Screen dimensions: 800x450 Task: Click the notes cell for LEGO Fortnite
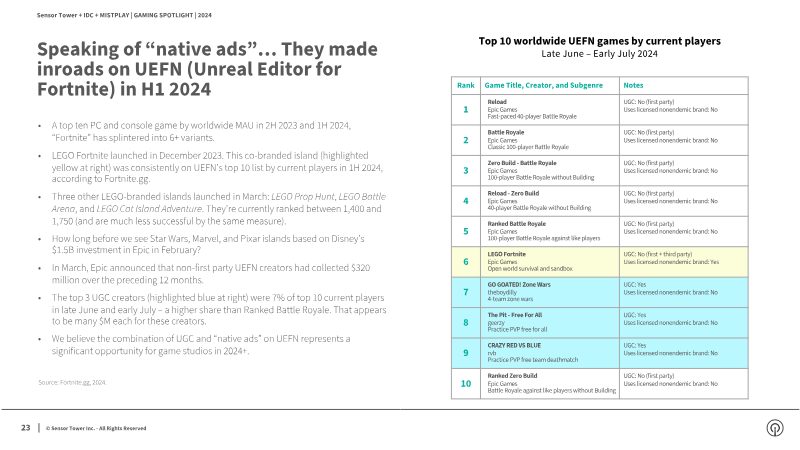pos(684,262)
